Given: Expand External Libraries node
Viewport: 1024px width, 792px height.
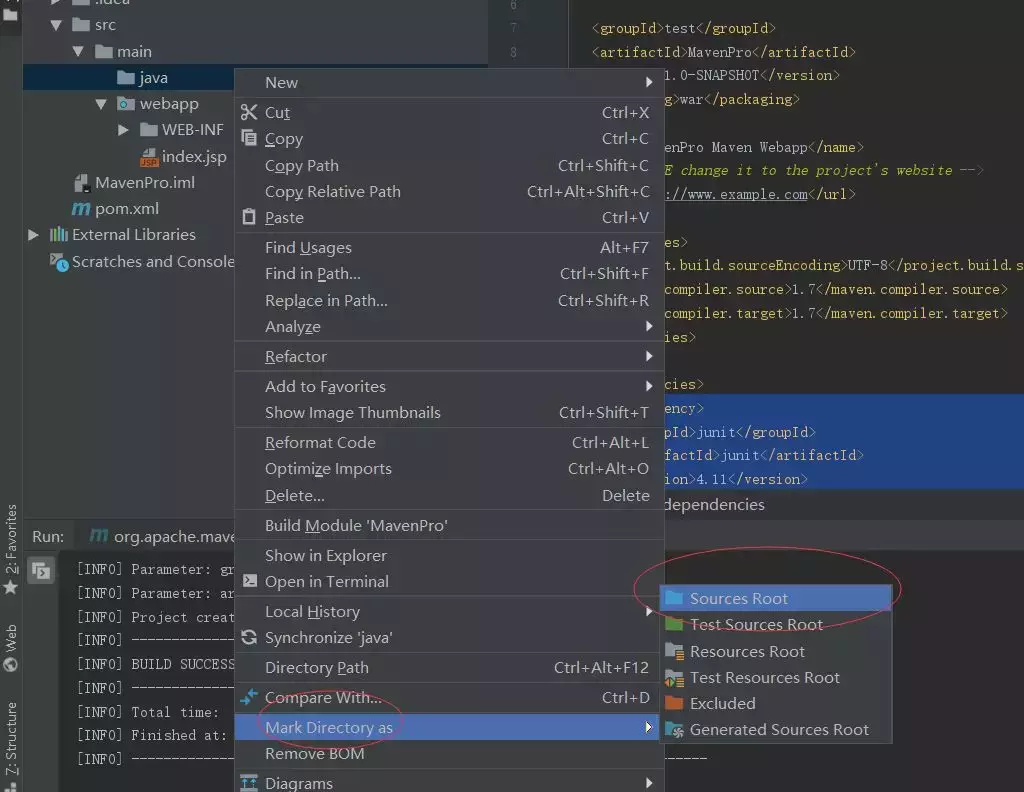Looking at the screenshot, I should pos(33,234).
